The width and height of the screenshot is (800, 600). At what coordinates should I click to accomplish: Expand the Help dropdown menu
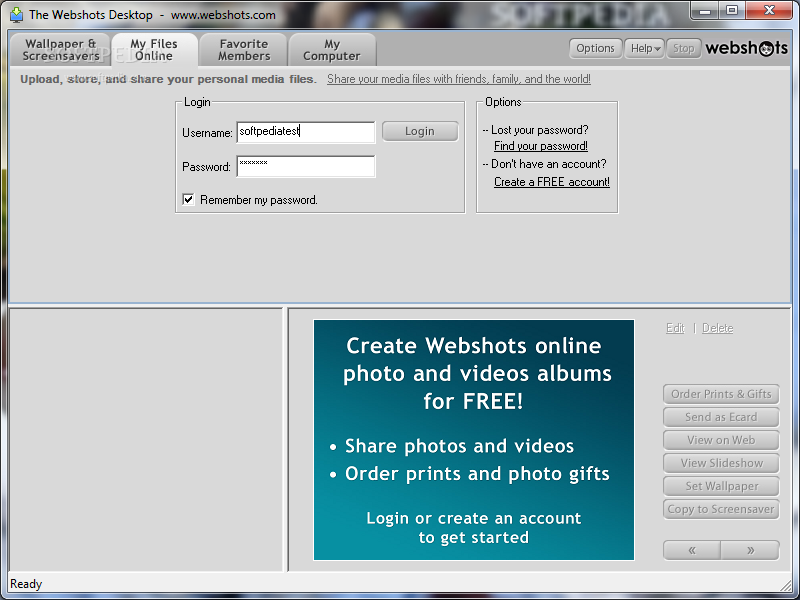coord(645,48)
